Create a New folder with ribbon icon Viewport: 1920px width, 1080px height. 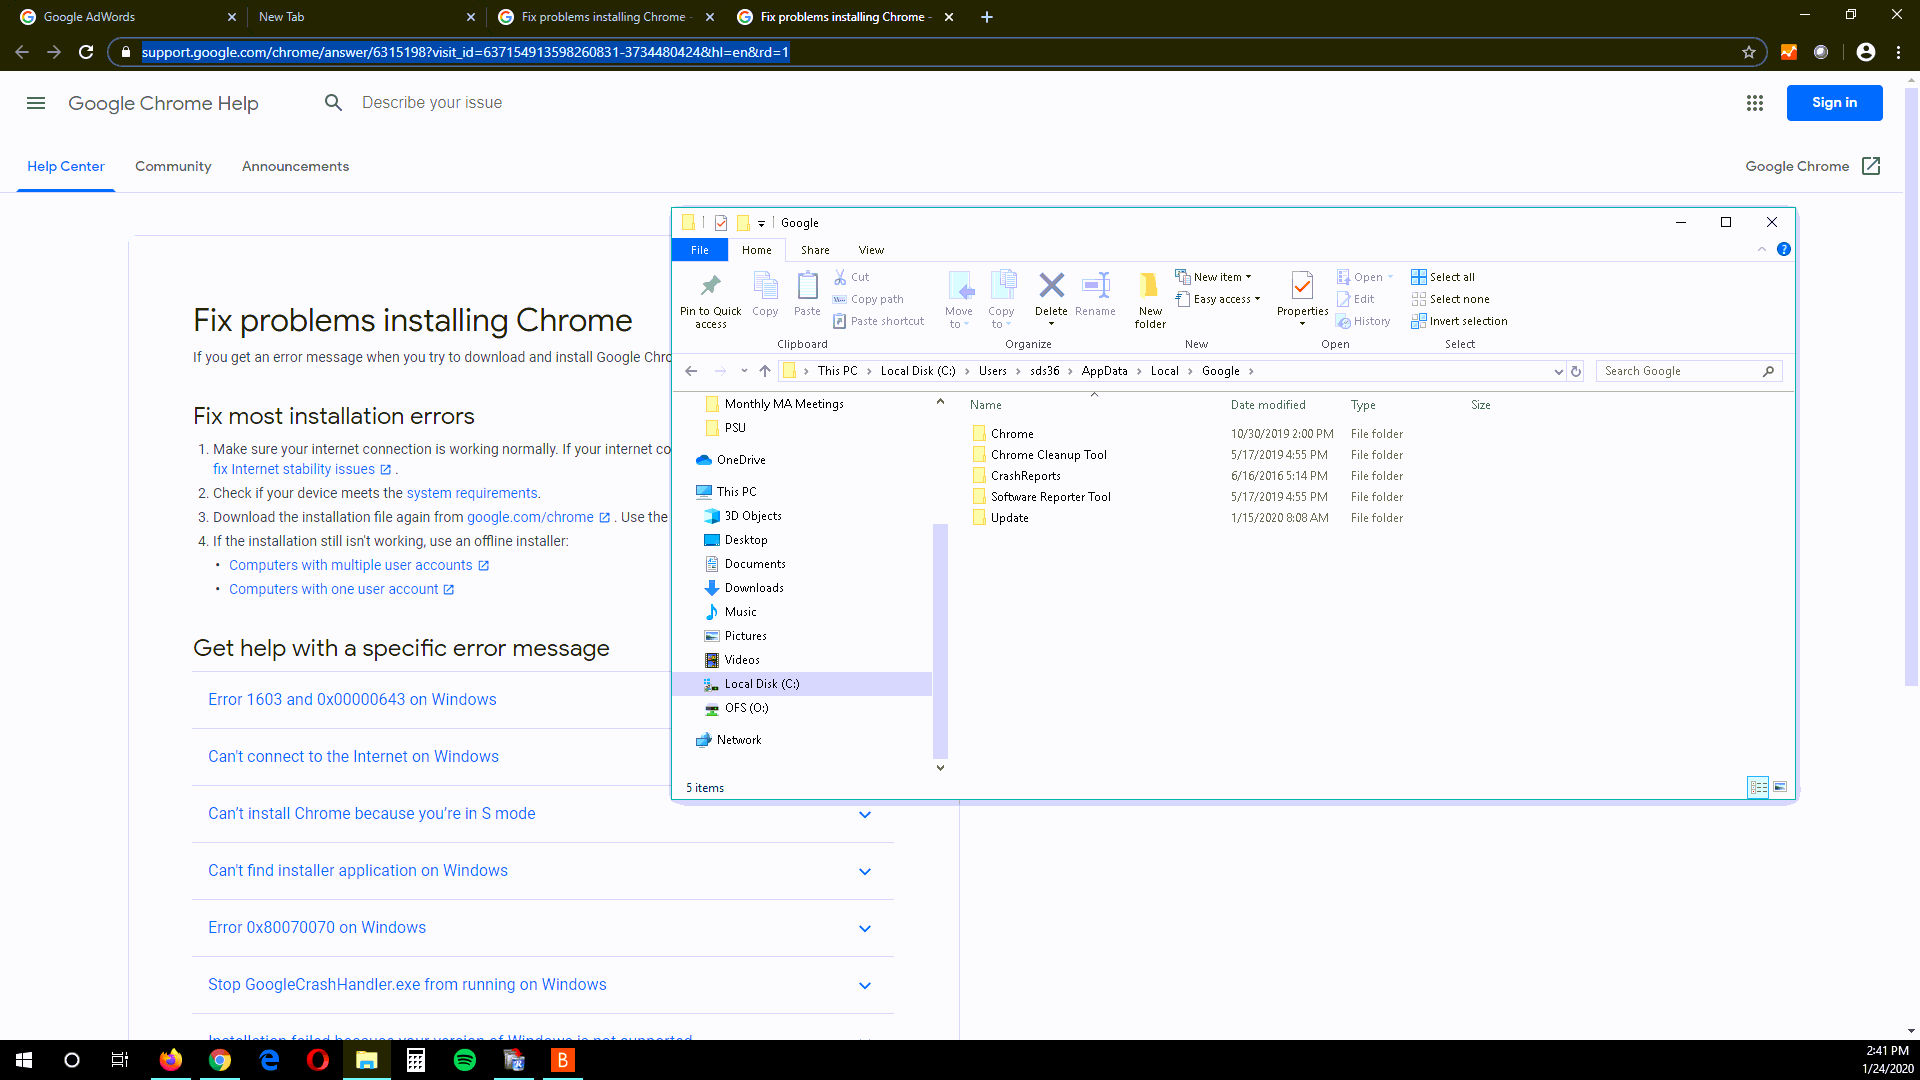(x=1150, y=298)
